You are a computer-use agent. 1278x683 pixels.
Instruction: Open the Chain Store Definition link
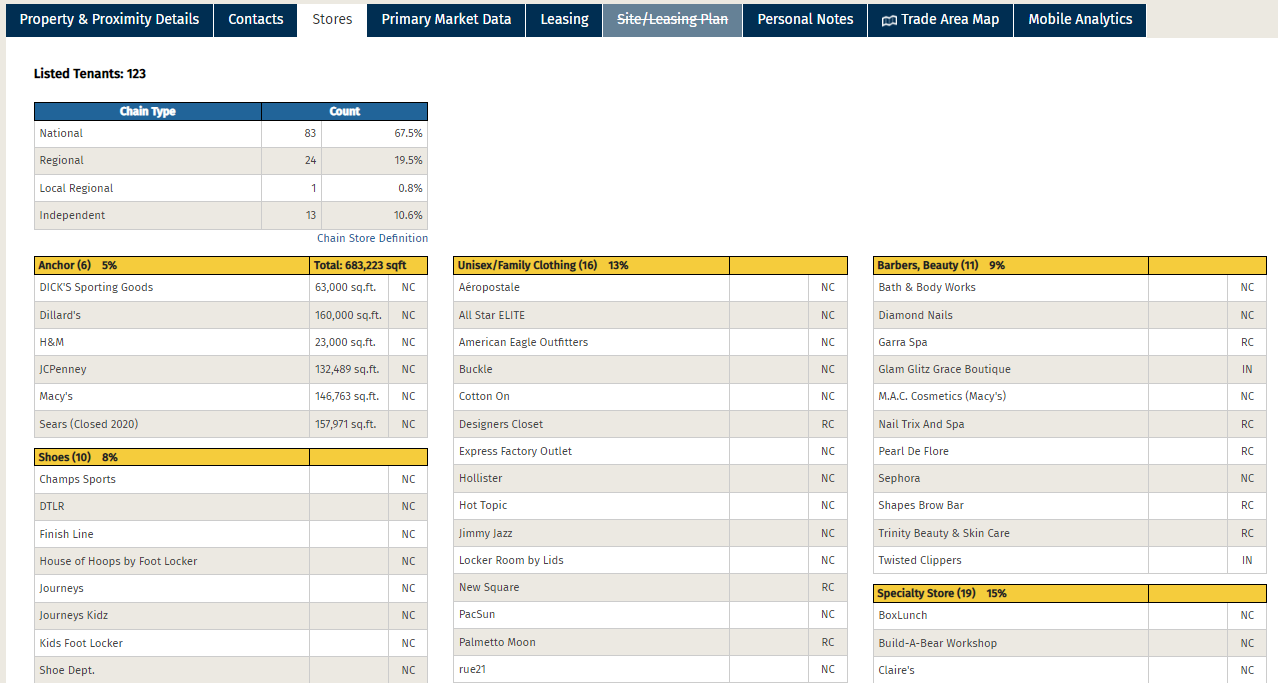pos(372,238)
